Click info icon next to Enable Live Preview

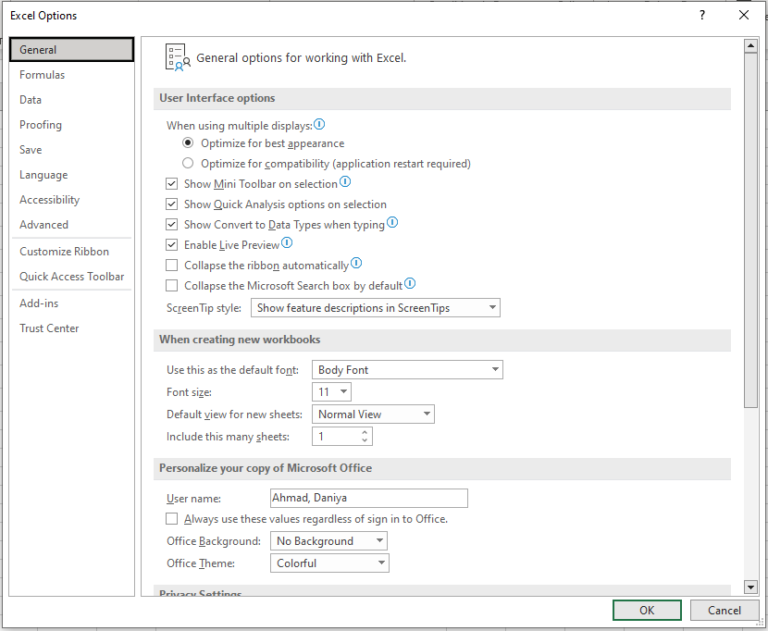[287, 243]
